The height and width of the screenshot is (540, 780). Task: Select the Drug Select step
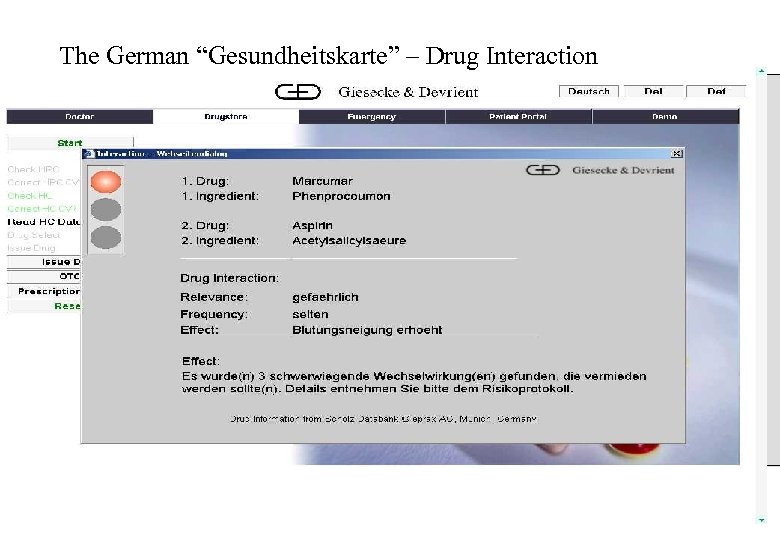[x=33, y=235]
